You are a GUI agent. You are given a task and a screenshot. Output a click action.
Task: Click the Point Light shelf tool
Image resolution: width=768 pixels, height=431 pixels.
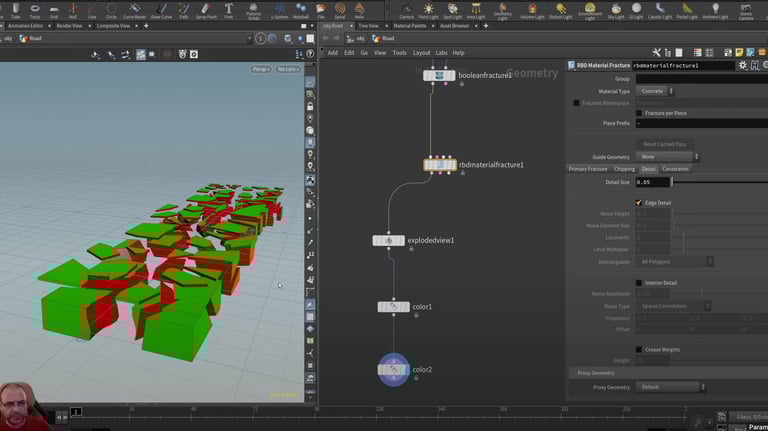(429, 10)
